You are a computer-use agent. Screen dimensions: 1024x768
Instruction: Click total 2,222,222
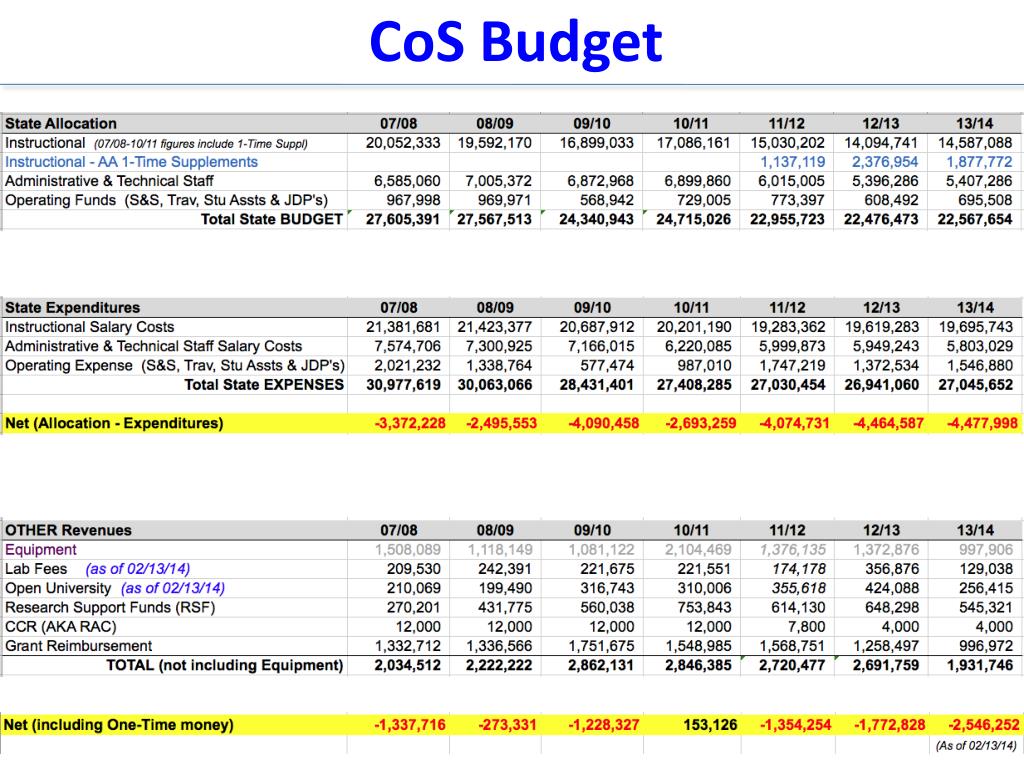498,665
